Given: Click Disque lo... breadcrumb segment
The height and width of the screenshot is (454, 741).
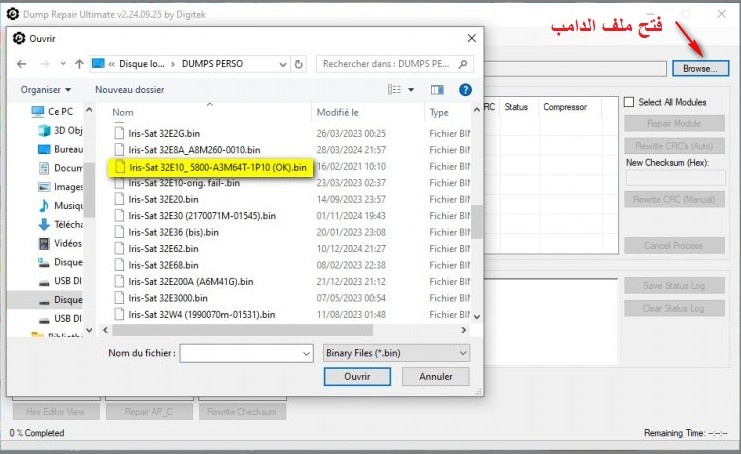Looking at the screenshot, I should click(142, 64).
